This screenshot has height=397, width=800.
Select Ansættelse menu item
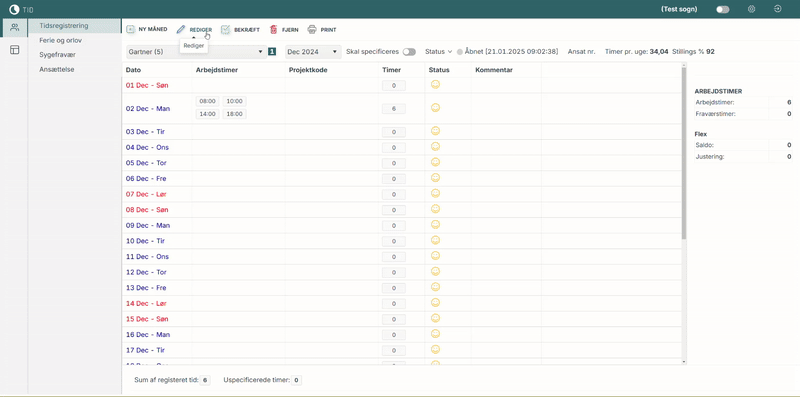[57, 69]
